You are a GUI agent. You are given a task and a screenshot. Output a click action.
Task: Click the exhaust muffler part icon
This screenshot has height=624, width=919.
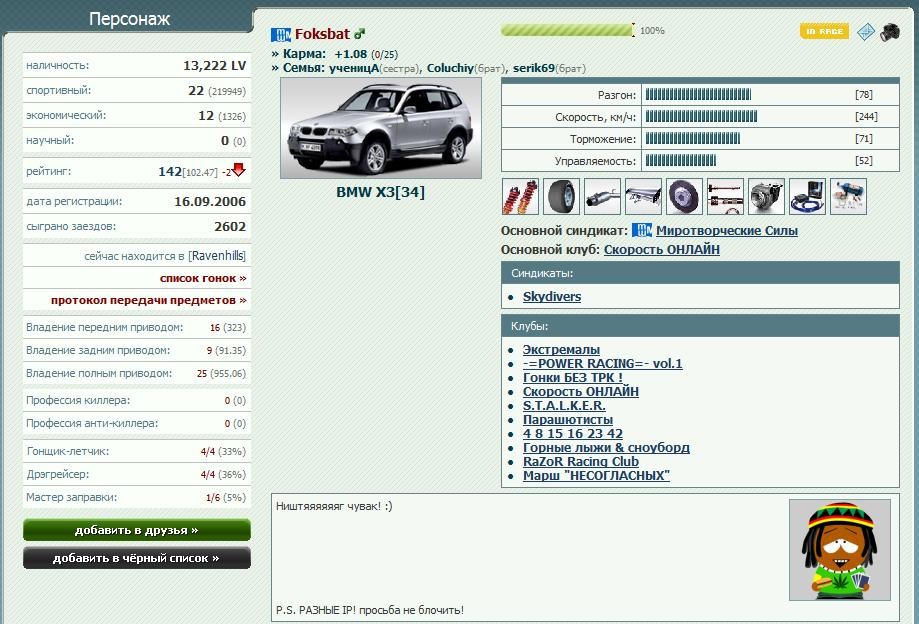point(603,196)
